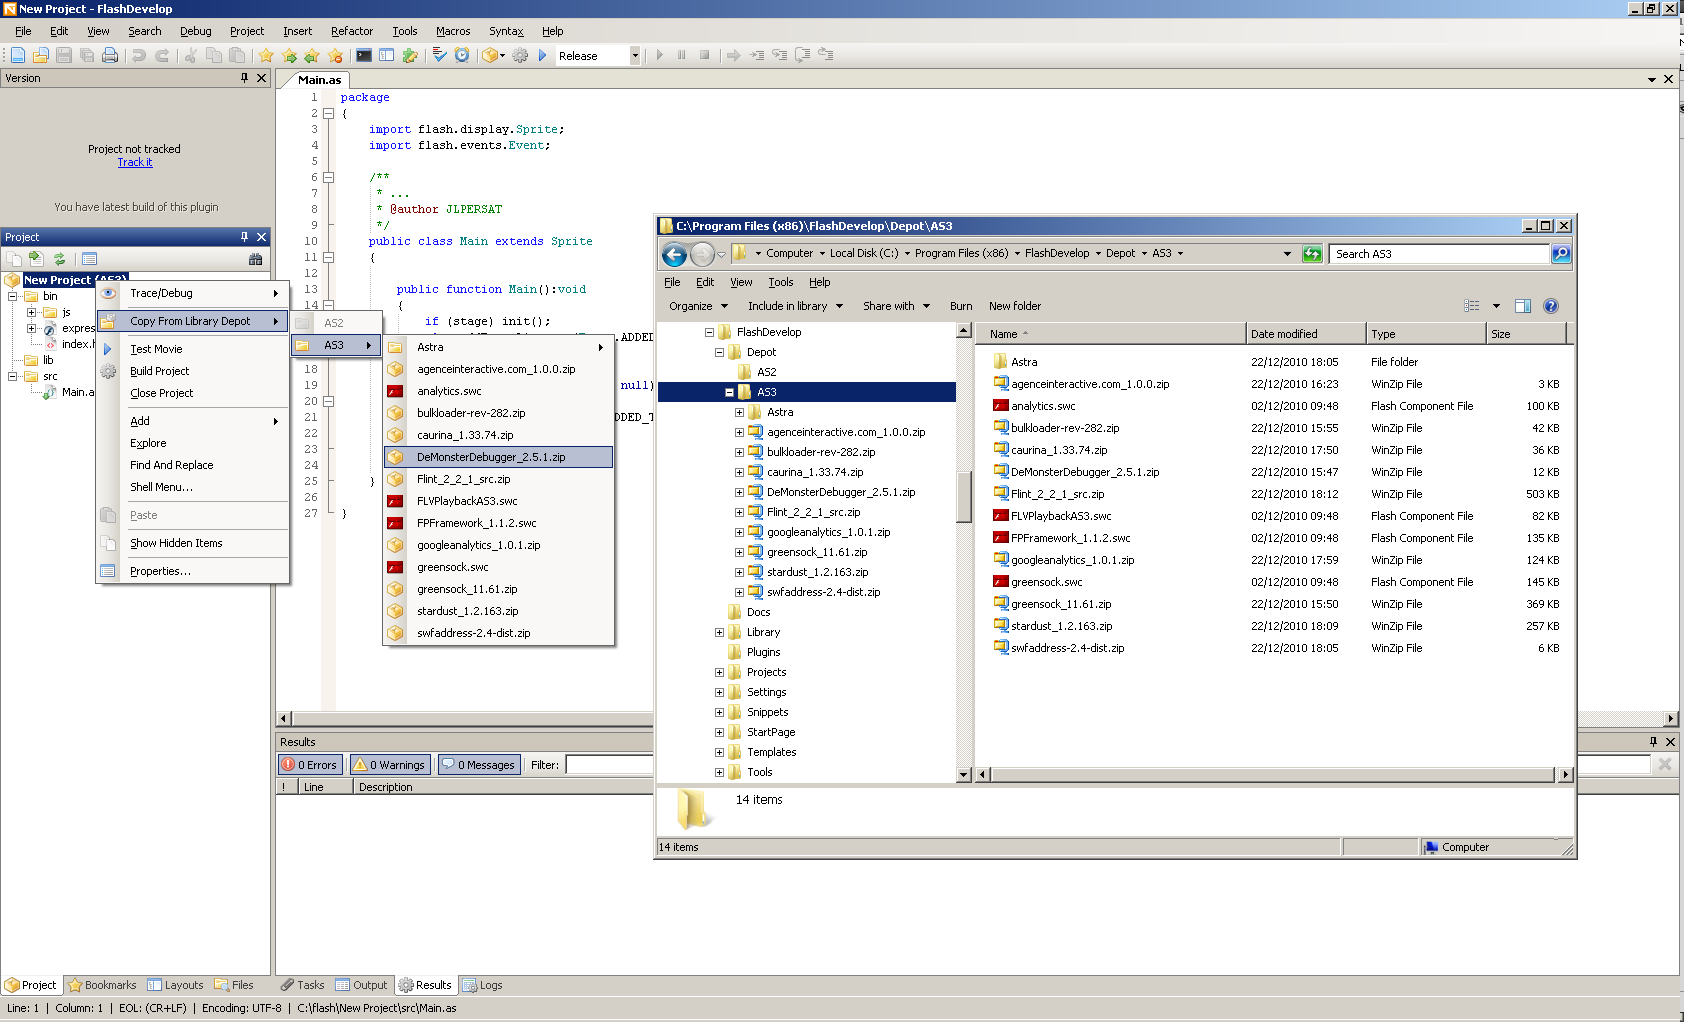Pin the Version panel with pushpin icon

tap(244, 78)
